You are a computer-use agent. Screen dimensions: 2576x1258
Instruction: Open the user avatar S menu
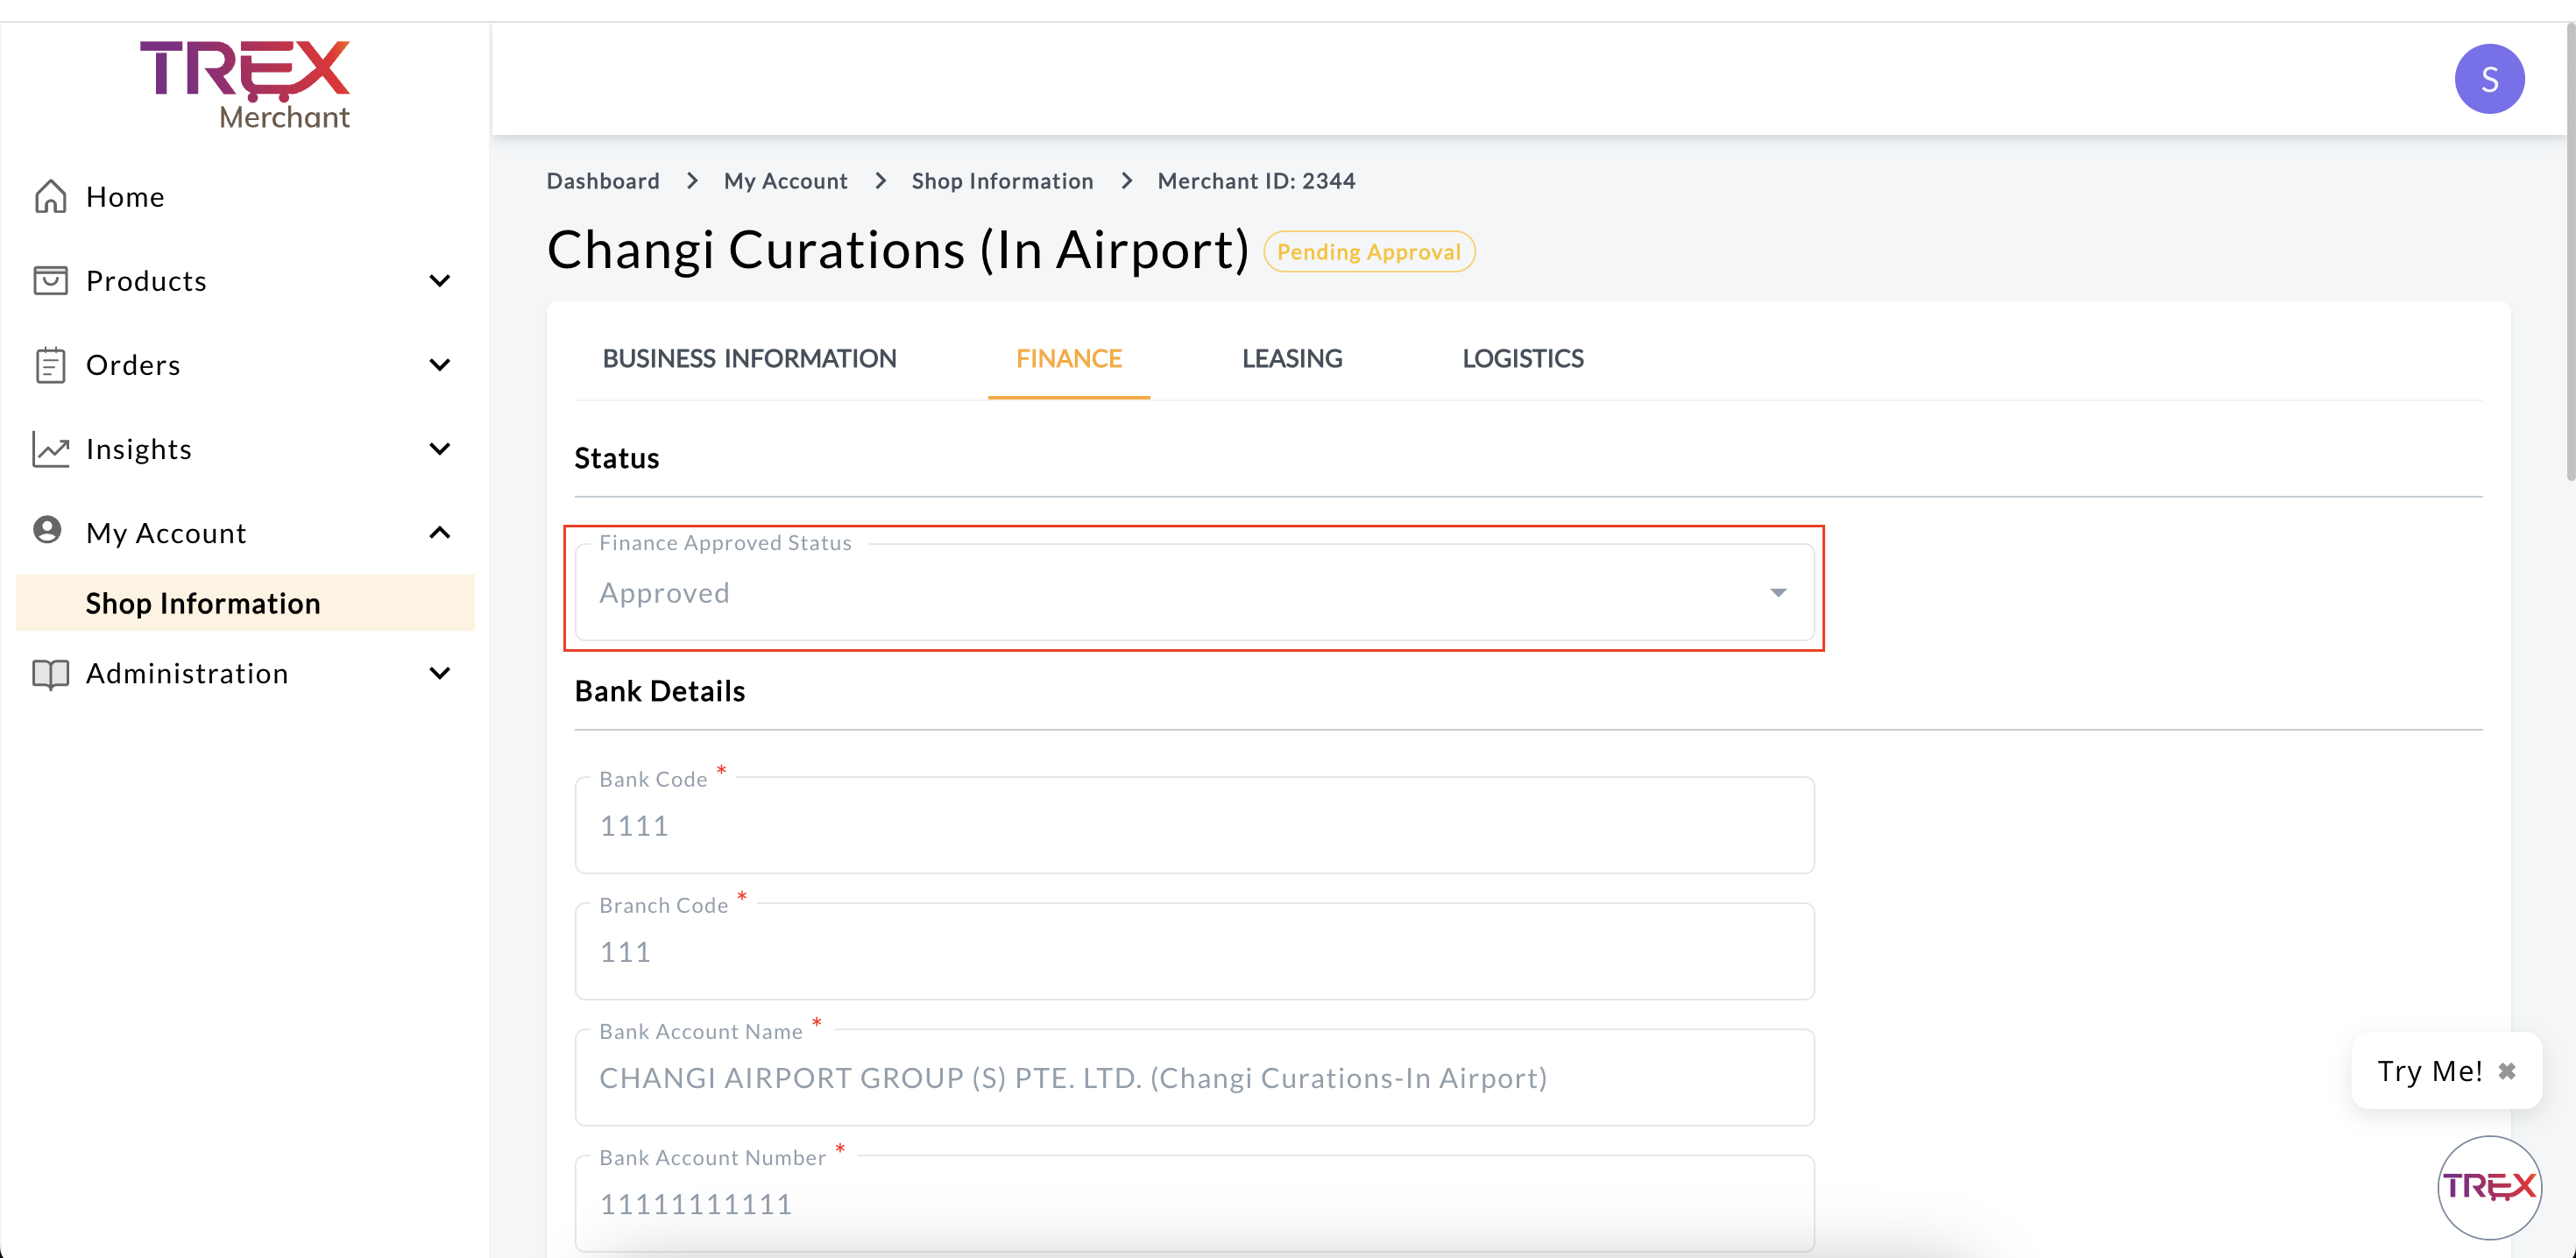point(2488,79)
